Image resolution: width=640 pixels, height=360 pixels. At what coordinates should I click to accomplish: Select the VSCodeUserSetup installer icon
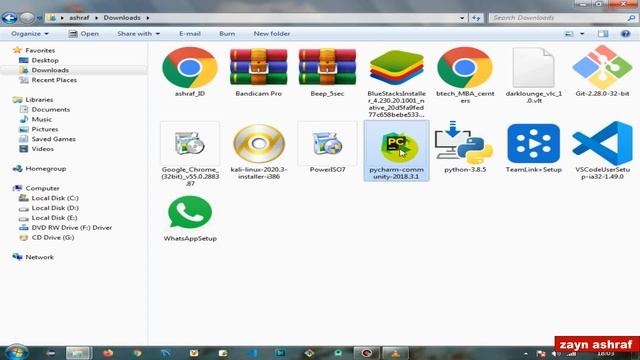point(602,143)
